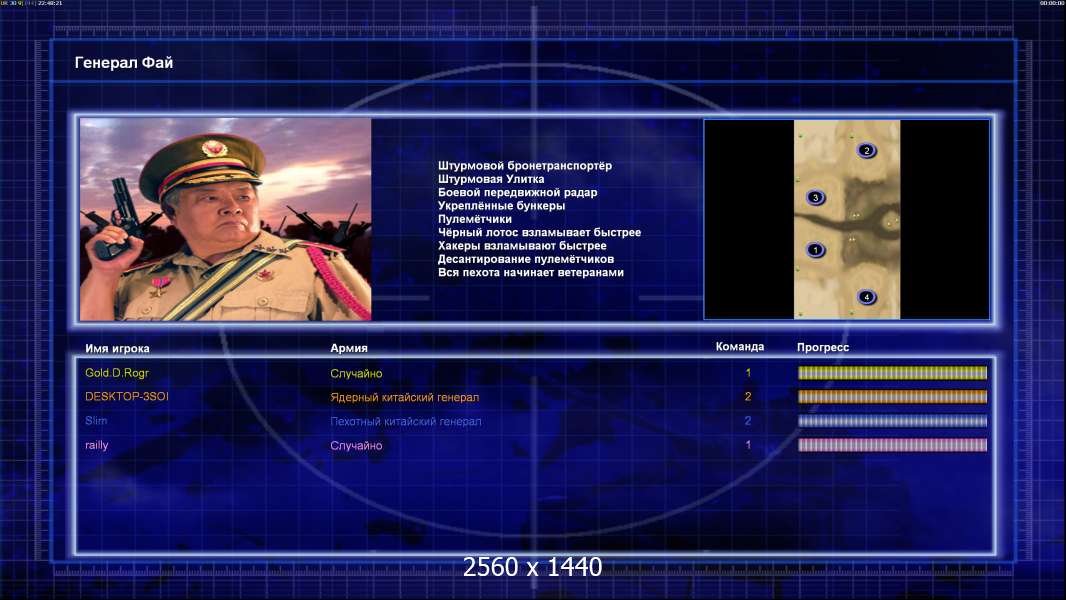
Task: Click 'Штурмовая Улитка' ability line
Action: pos(491,179)
